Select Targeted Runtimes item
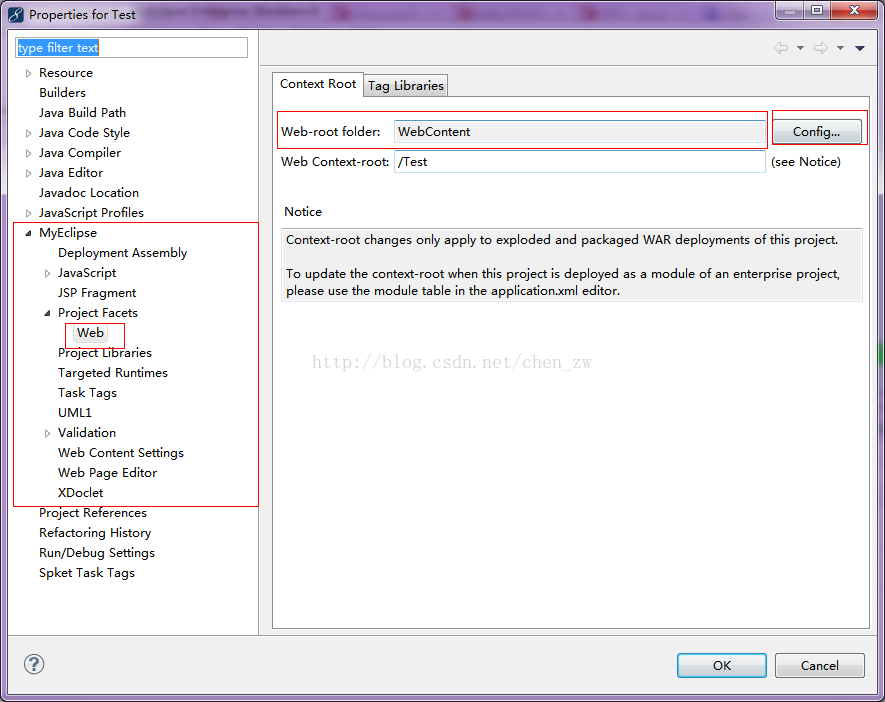Screen dimensions: 885x702 pyautogui.click(x=113, y=373)
